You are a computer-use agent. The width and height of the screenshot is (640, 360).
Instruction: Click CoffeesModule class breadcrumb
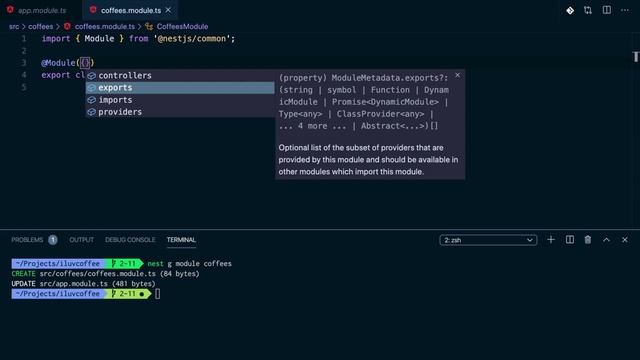(182, 27)
